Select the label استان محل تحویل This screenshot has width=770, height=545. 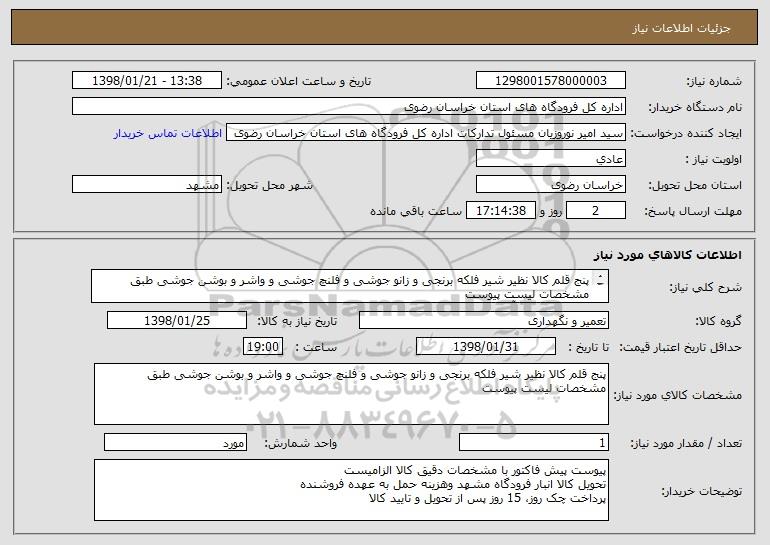click(695, 186)
